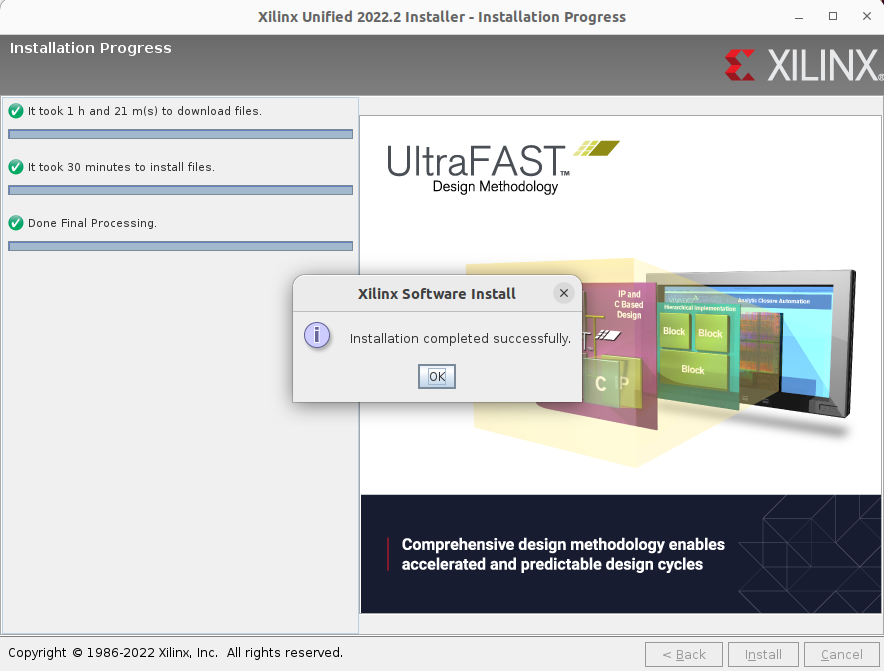
Task: Click the 'Xilinx Software Install' dialog title
Action: (x=436, y=294)
